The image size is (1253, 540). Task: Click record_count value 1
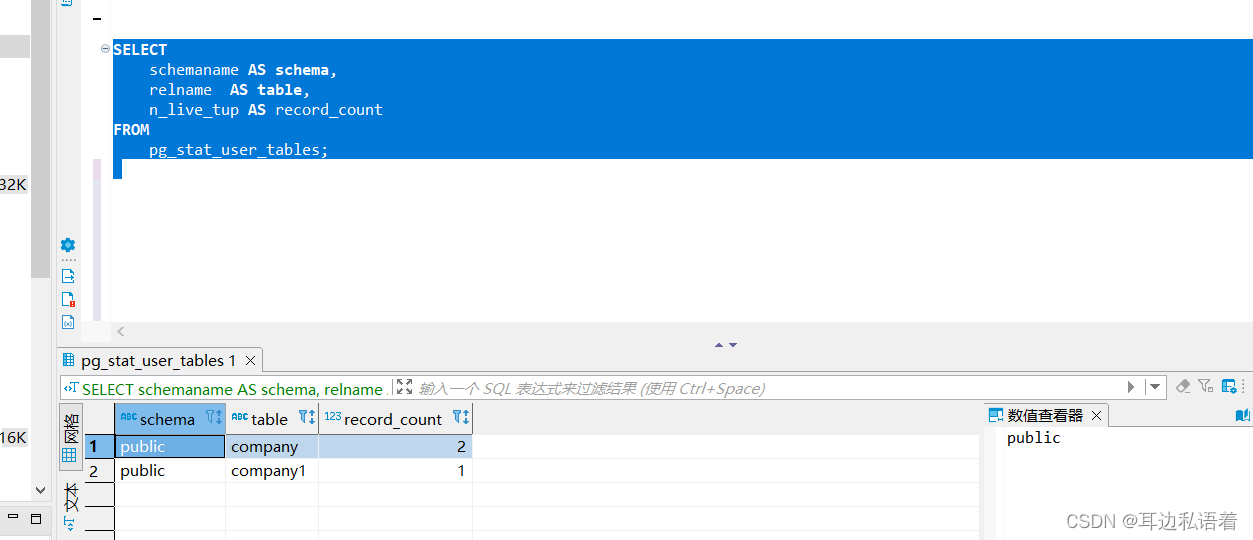[x=396, y=470]
